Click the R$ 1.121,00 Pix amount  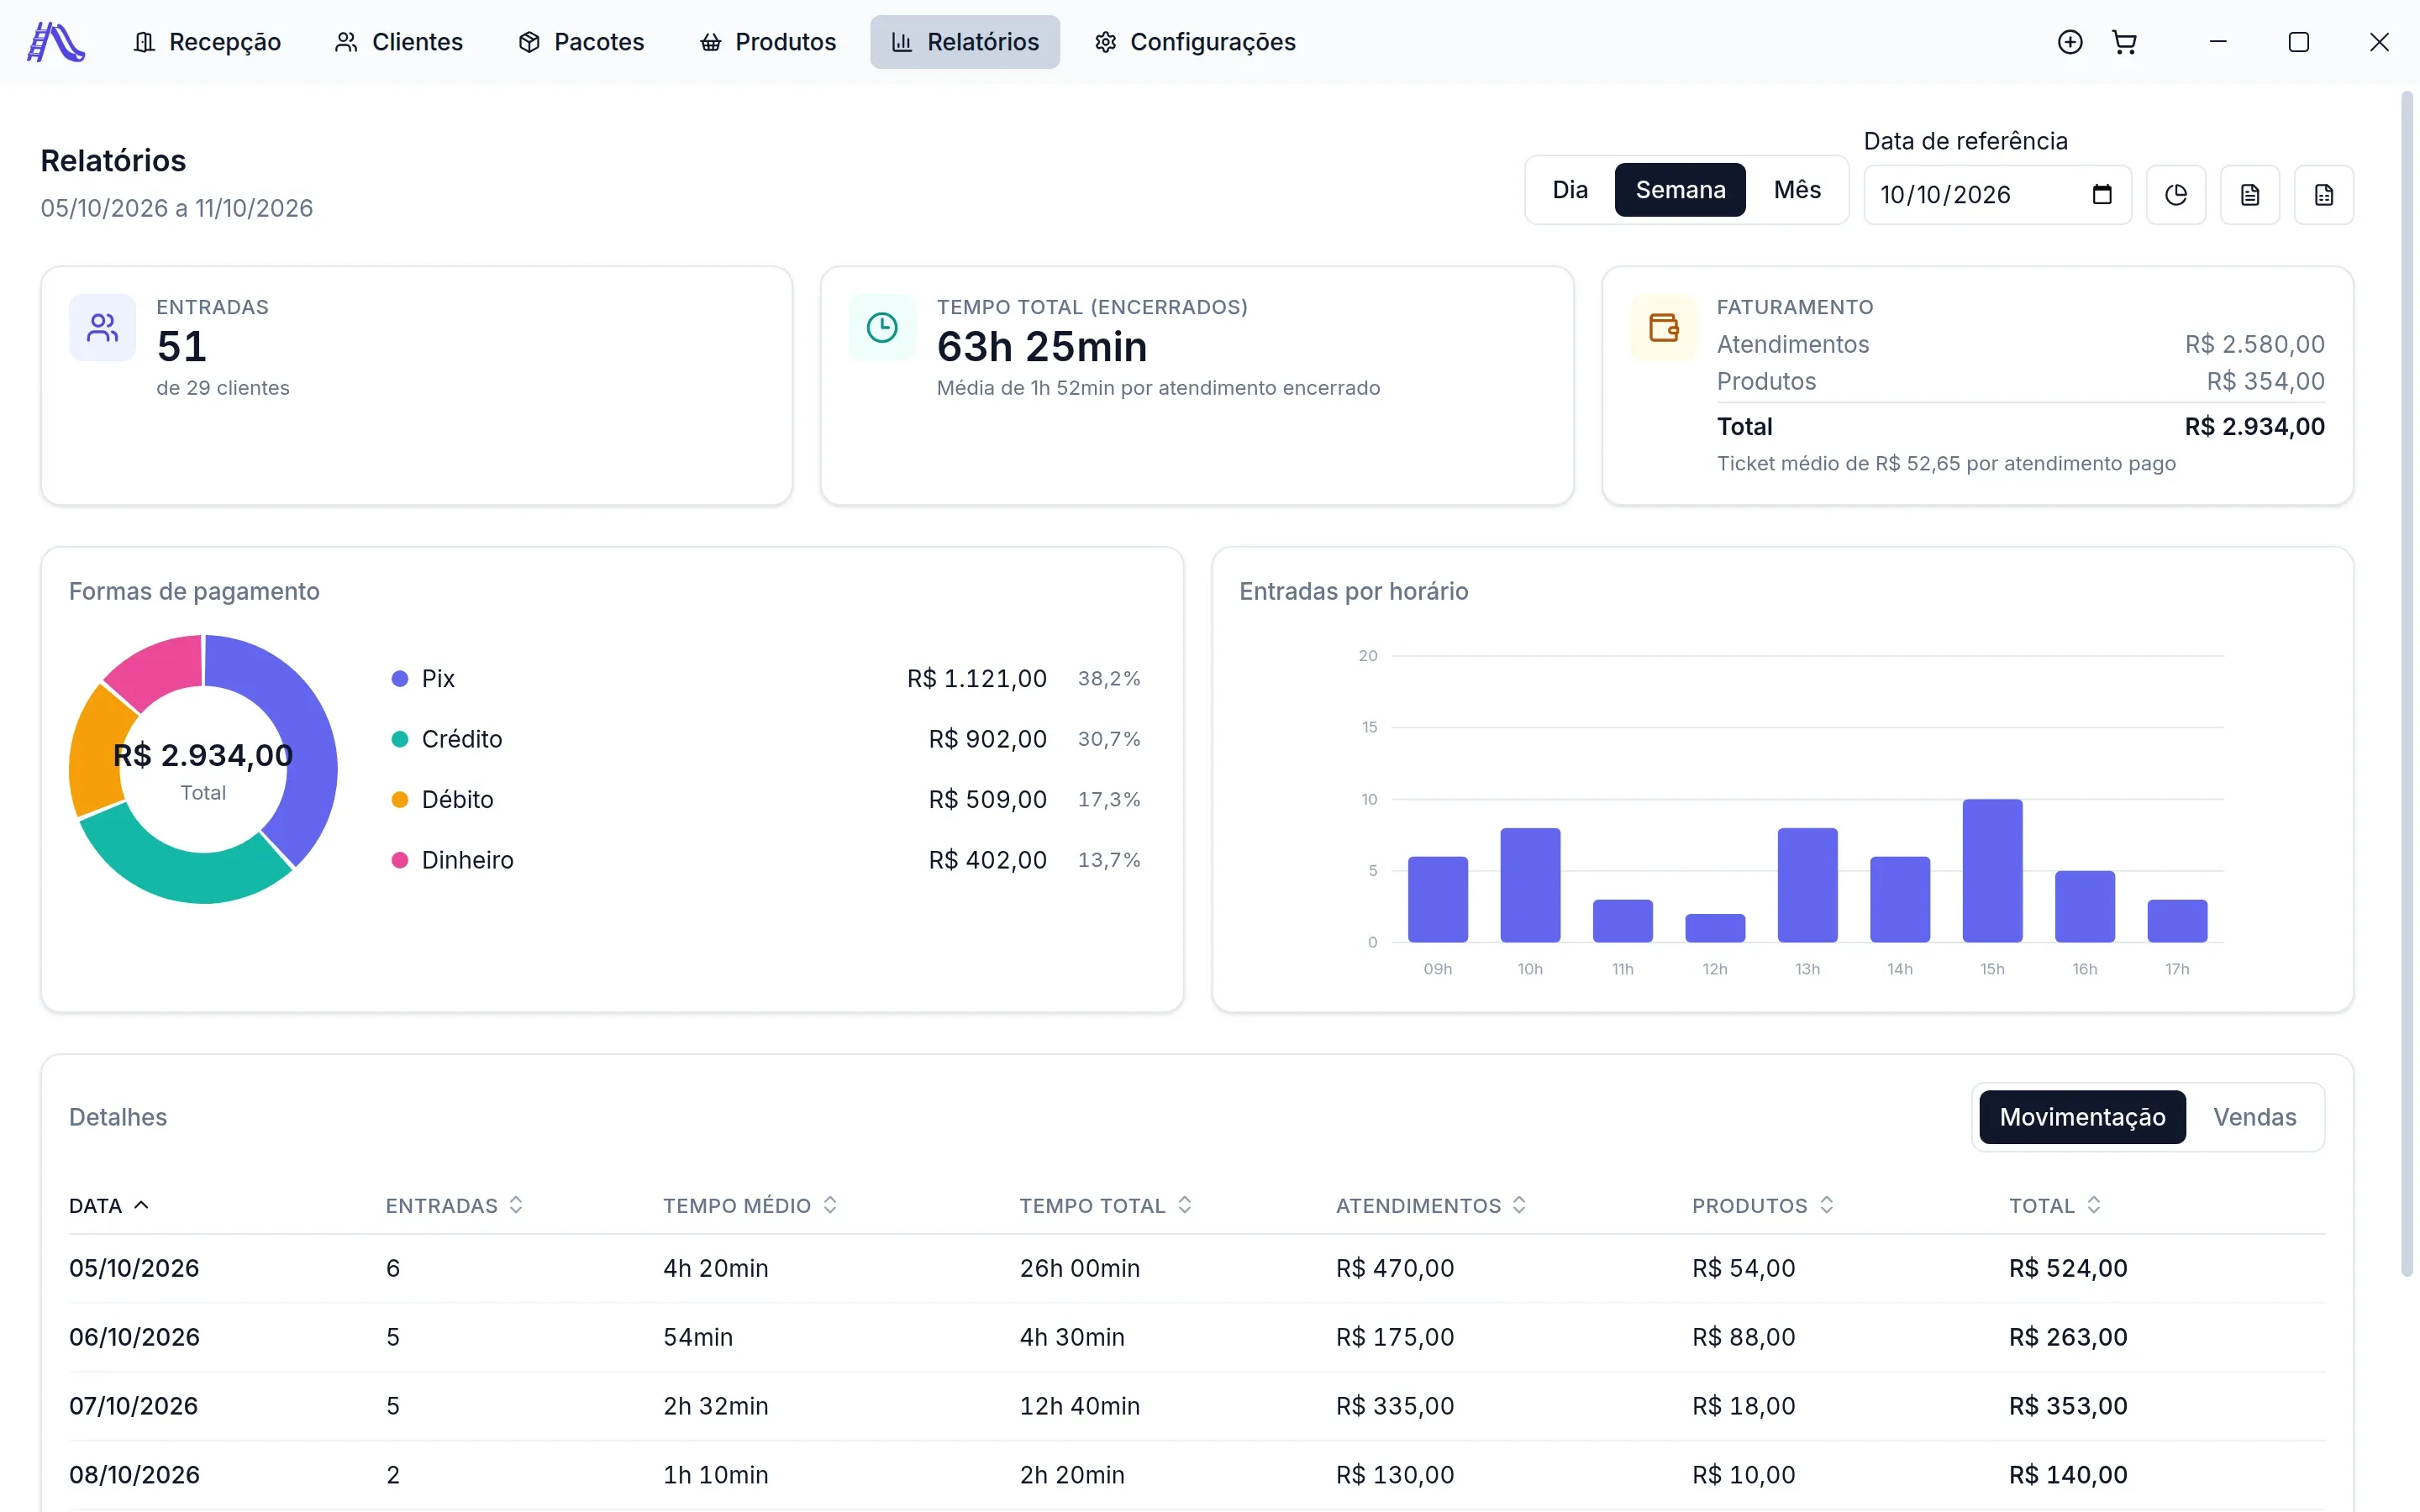977,679
